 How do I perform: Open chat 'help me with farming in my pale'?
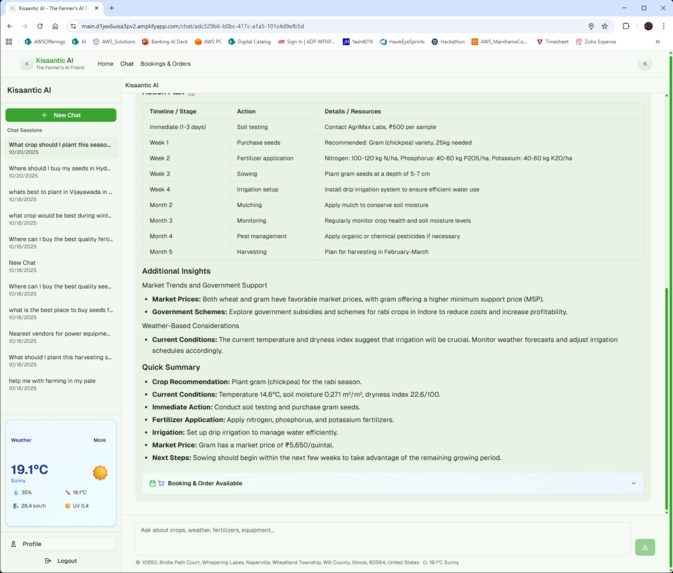click(x=61, y=384)
